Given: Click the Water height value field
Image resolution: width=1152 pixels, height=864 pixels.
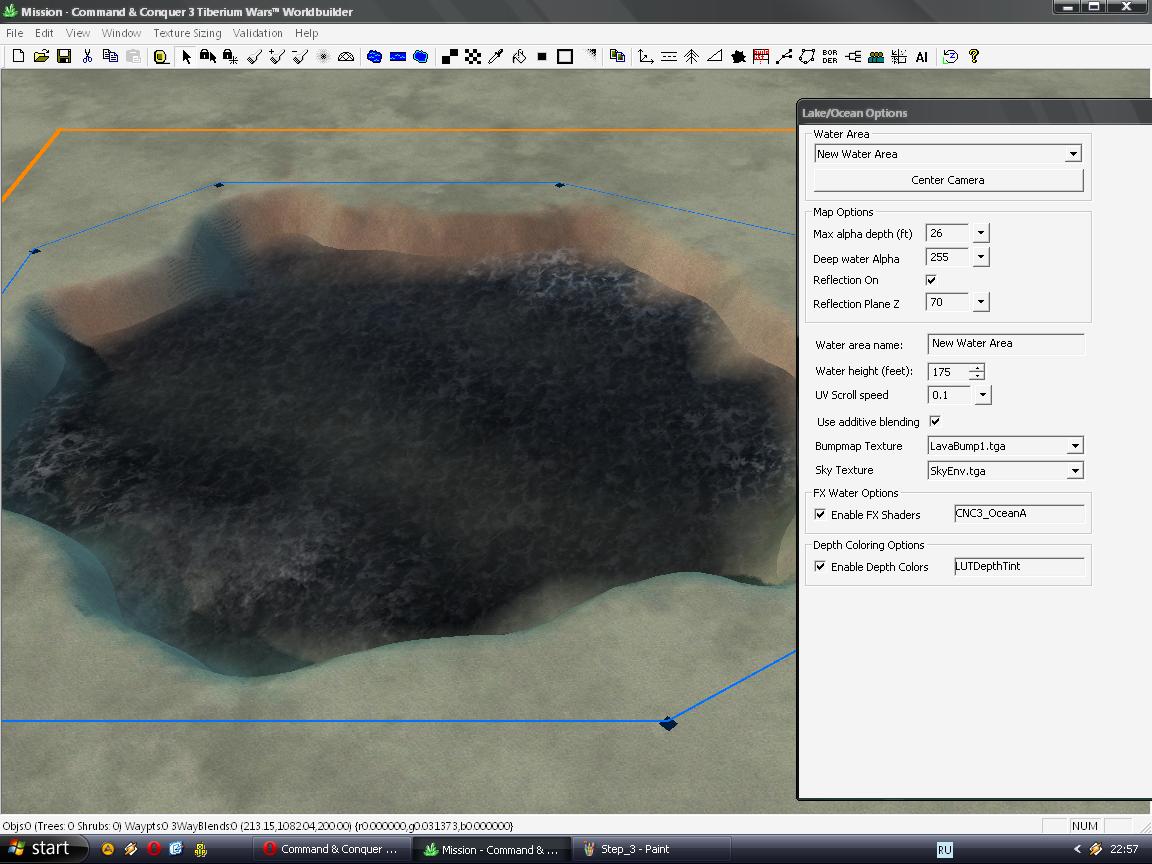Looking at the screenshot, I should (948, 372).
